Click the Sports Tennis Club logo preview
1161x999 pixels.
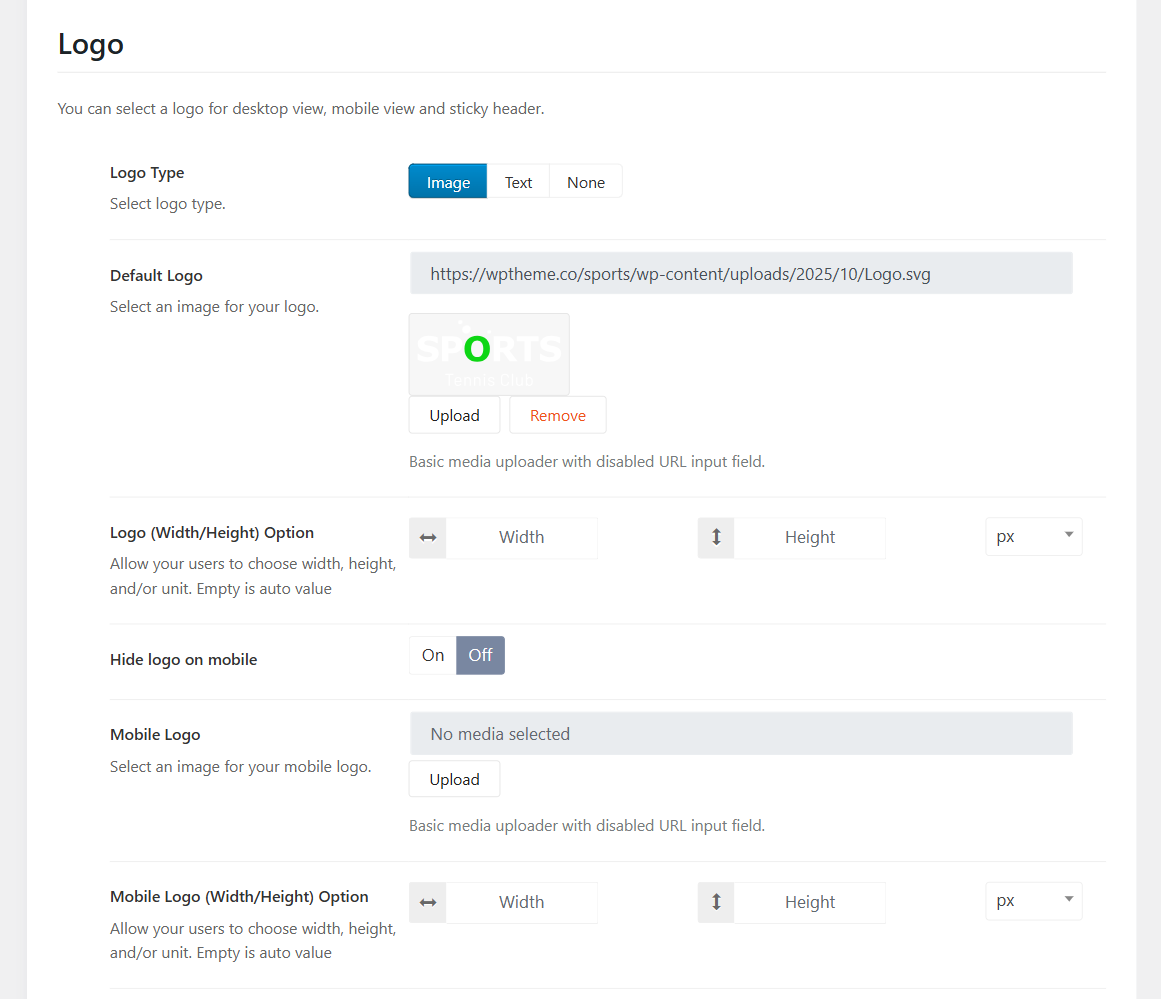point(489,355)
